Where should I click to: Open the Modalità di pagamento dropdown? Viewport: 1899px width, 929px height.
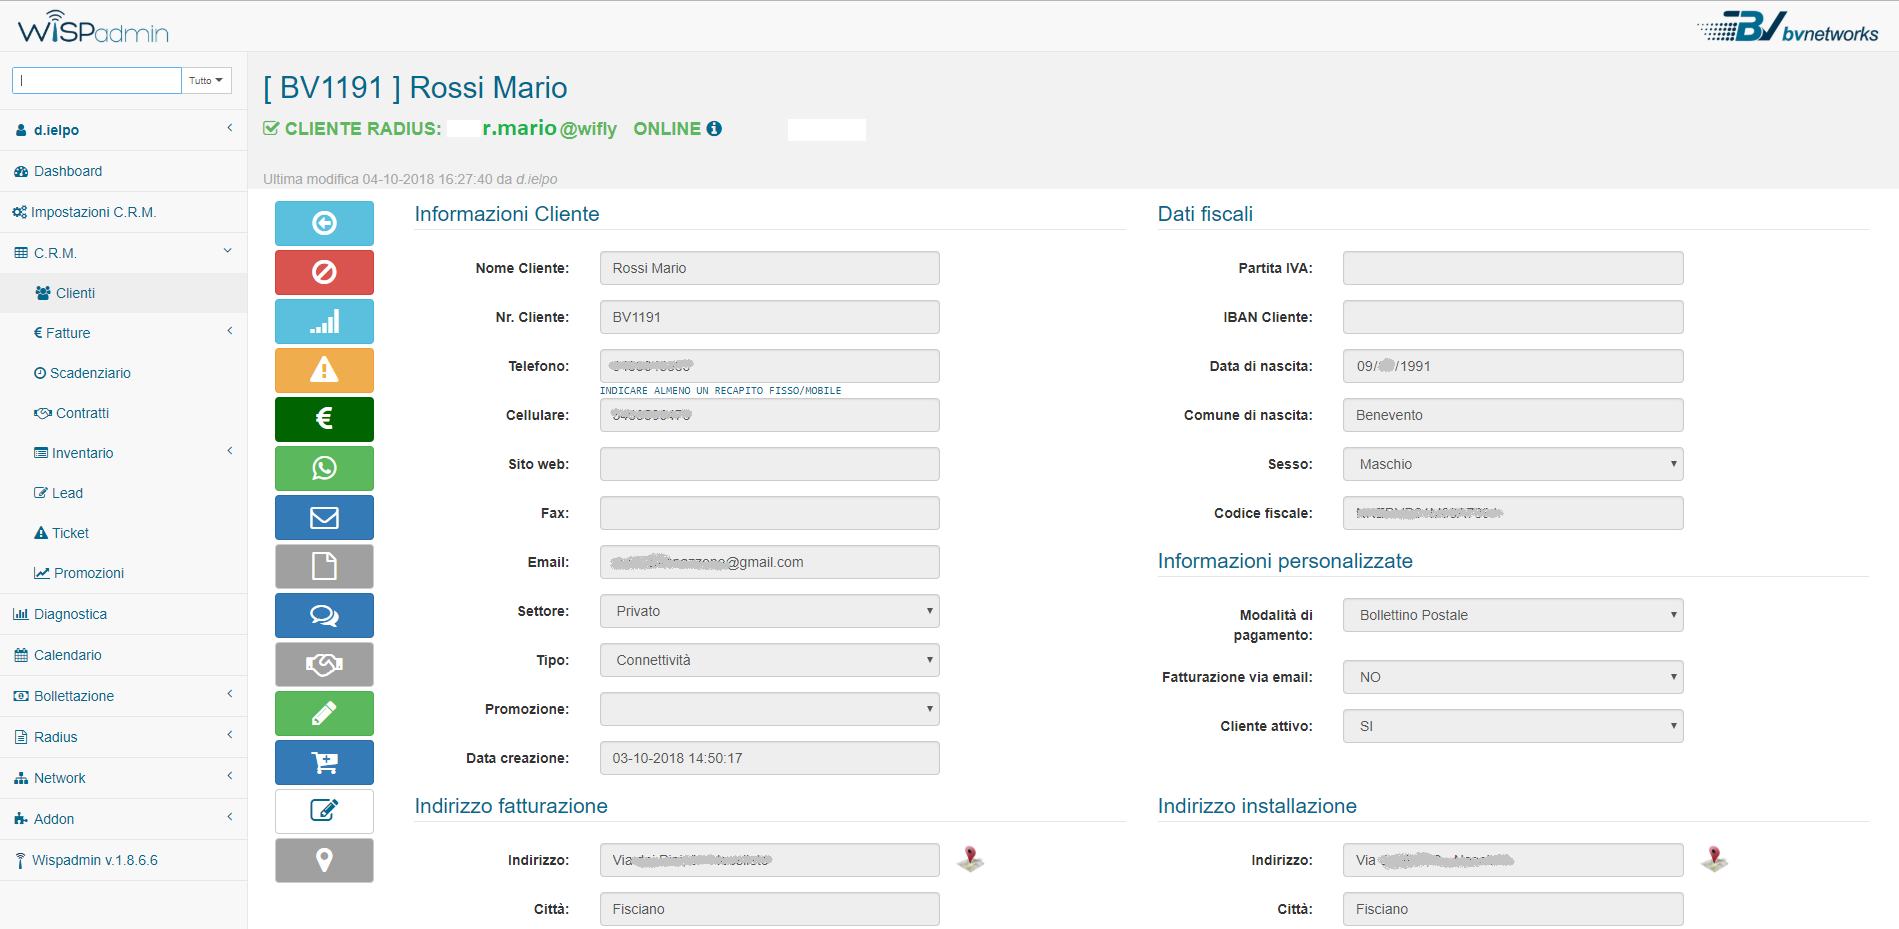click(1513, 615)
